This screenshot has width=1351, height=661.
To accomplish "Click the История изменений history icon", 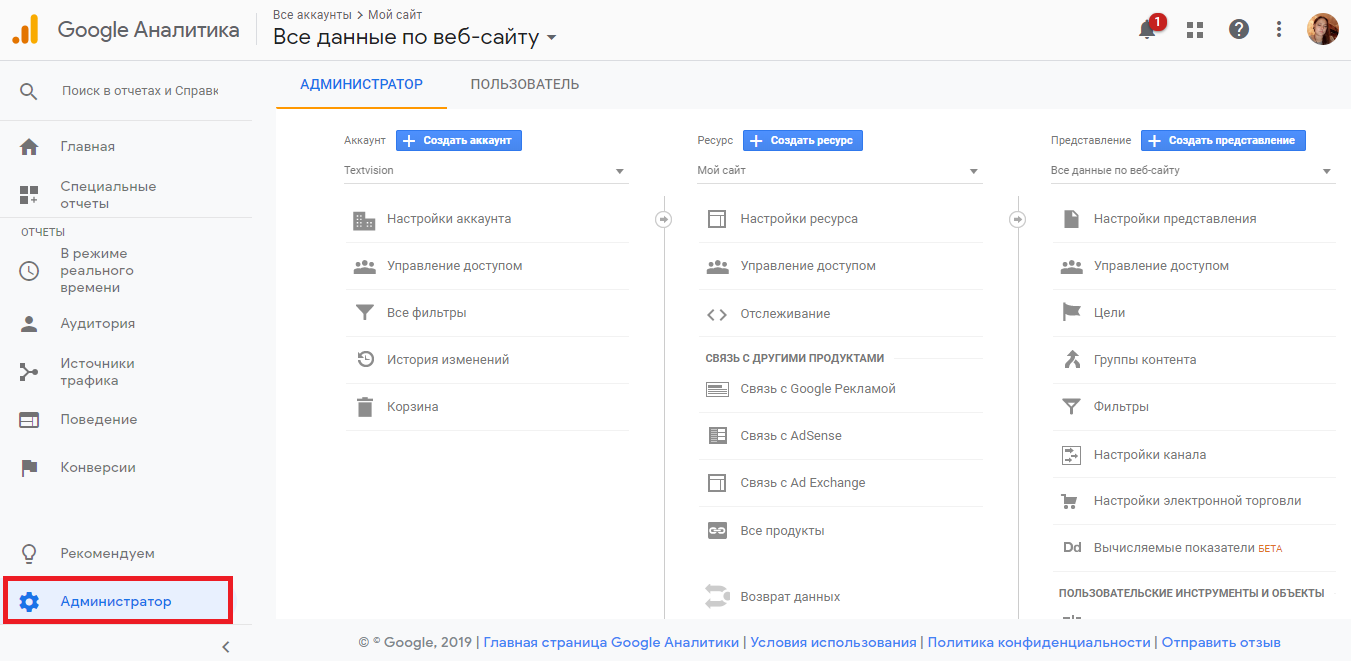I will click(x=365, y=359).
